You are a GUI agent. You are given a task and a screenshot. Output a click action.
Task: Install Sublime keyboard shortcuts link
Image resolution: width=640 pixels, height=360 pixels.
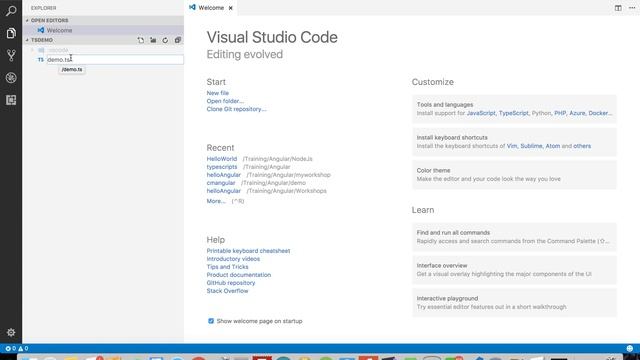point(531,146)
